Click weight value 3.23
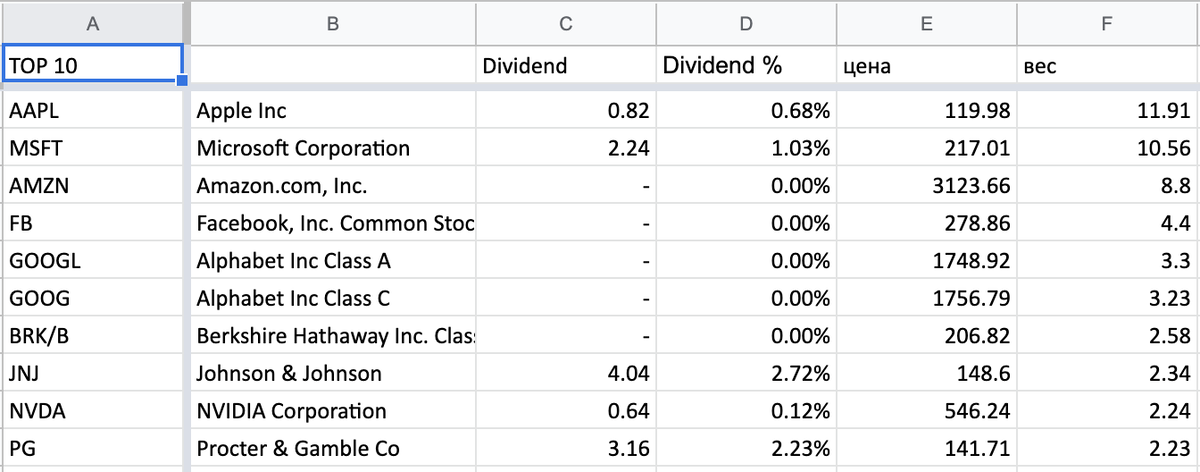This screenshot has width=1200, height=472. coord(1107,298)
